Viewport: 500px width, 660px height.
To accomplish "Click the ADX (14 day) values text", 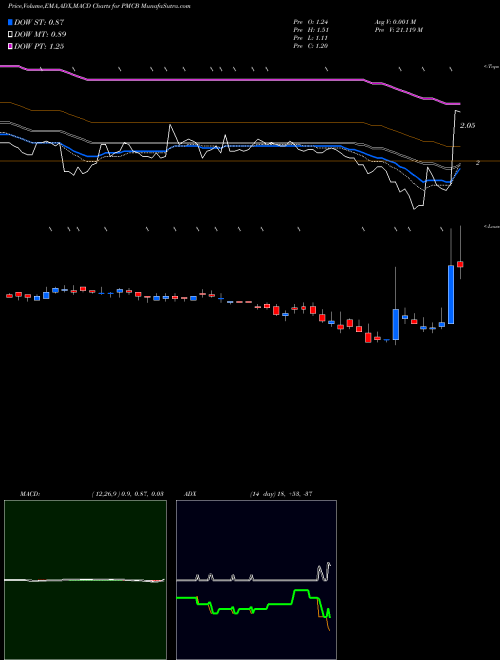I will 281,493.
